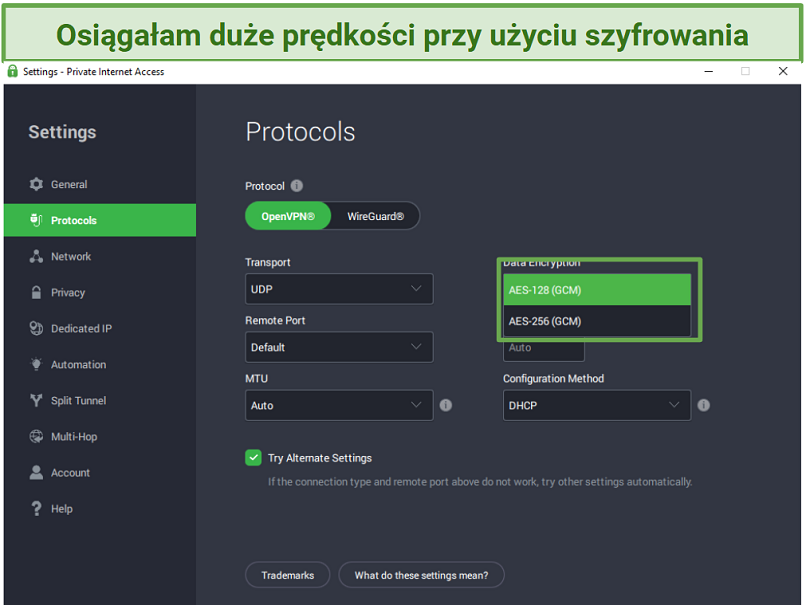
Task: Click the Help question mark icon
Action: point(36,508)
